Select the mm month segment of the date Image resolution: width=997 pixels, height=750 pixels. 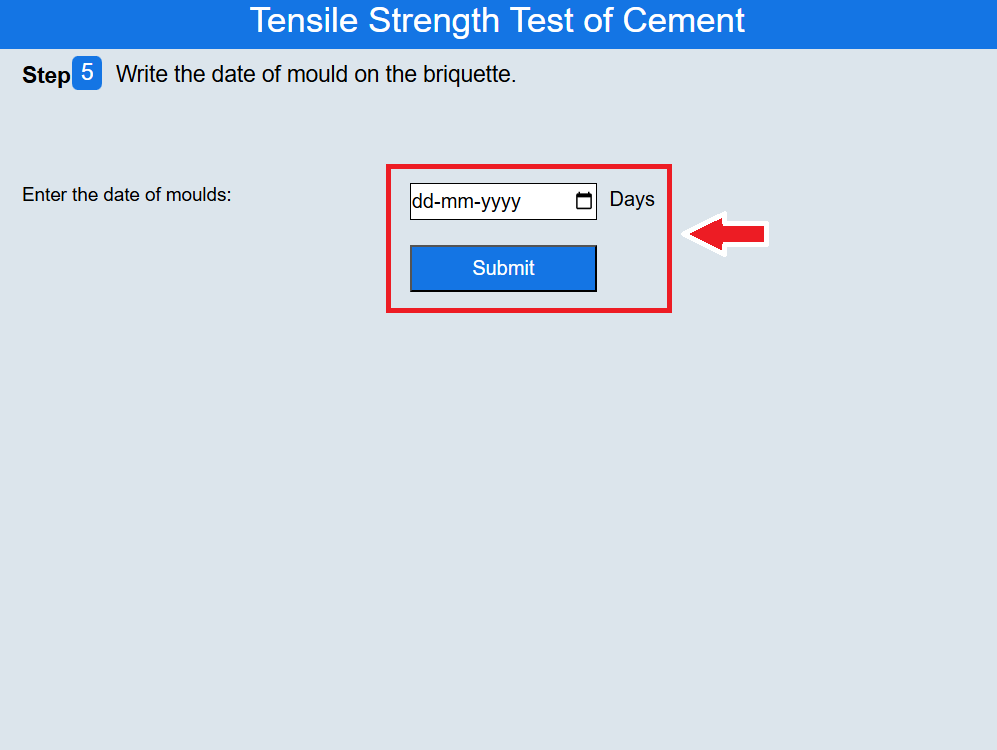click(x=457, y=201)
